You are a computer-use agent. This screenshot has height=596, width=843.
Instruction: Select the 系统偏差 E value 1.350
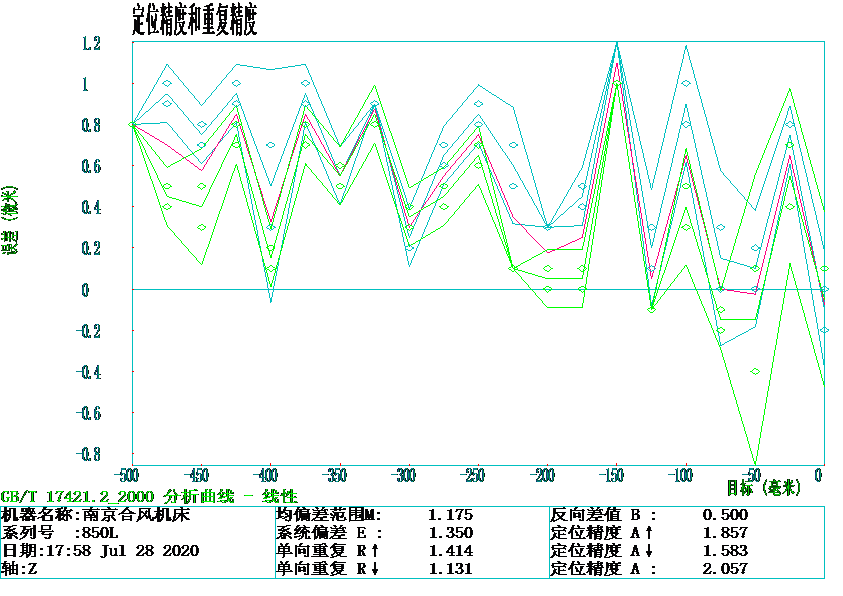[x=450, y=533]
